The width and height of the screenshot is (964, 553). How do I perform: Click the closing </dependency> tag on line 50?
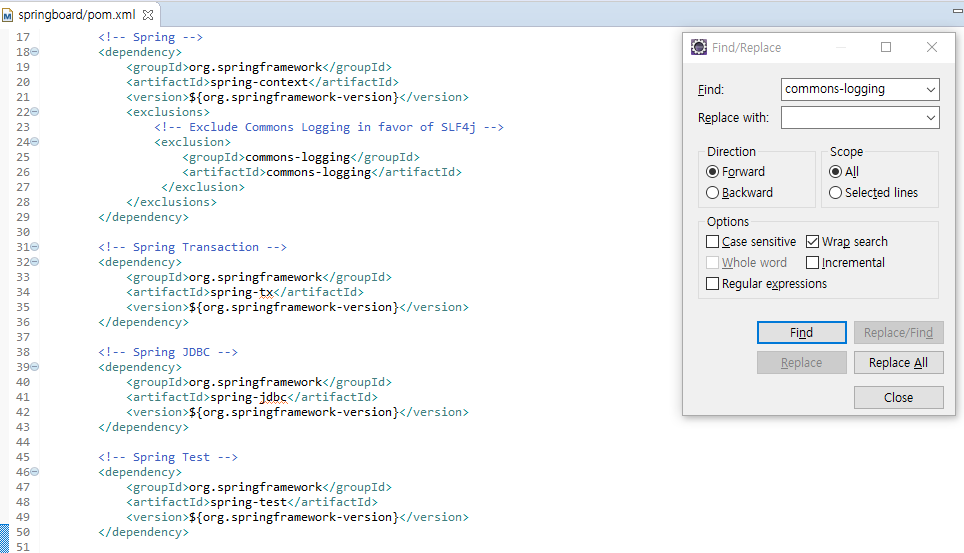(143, 532)
